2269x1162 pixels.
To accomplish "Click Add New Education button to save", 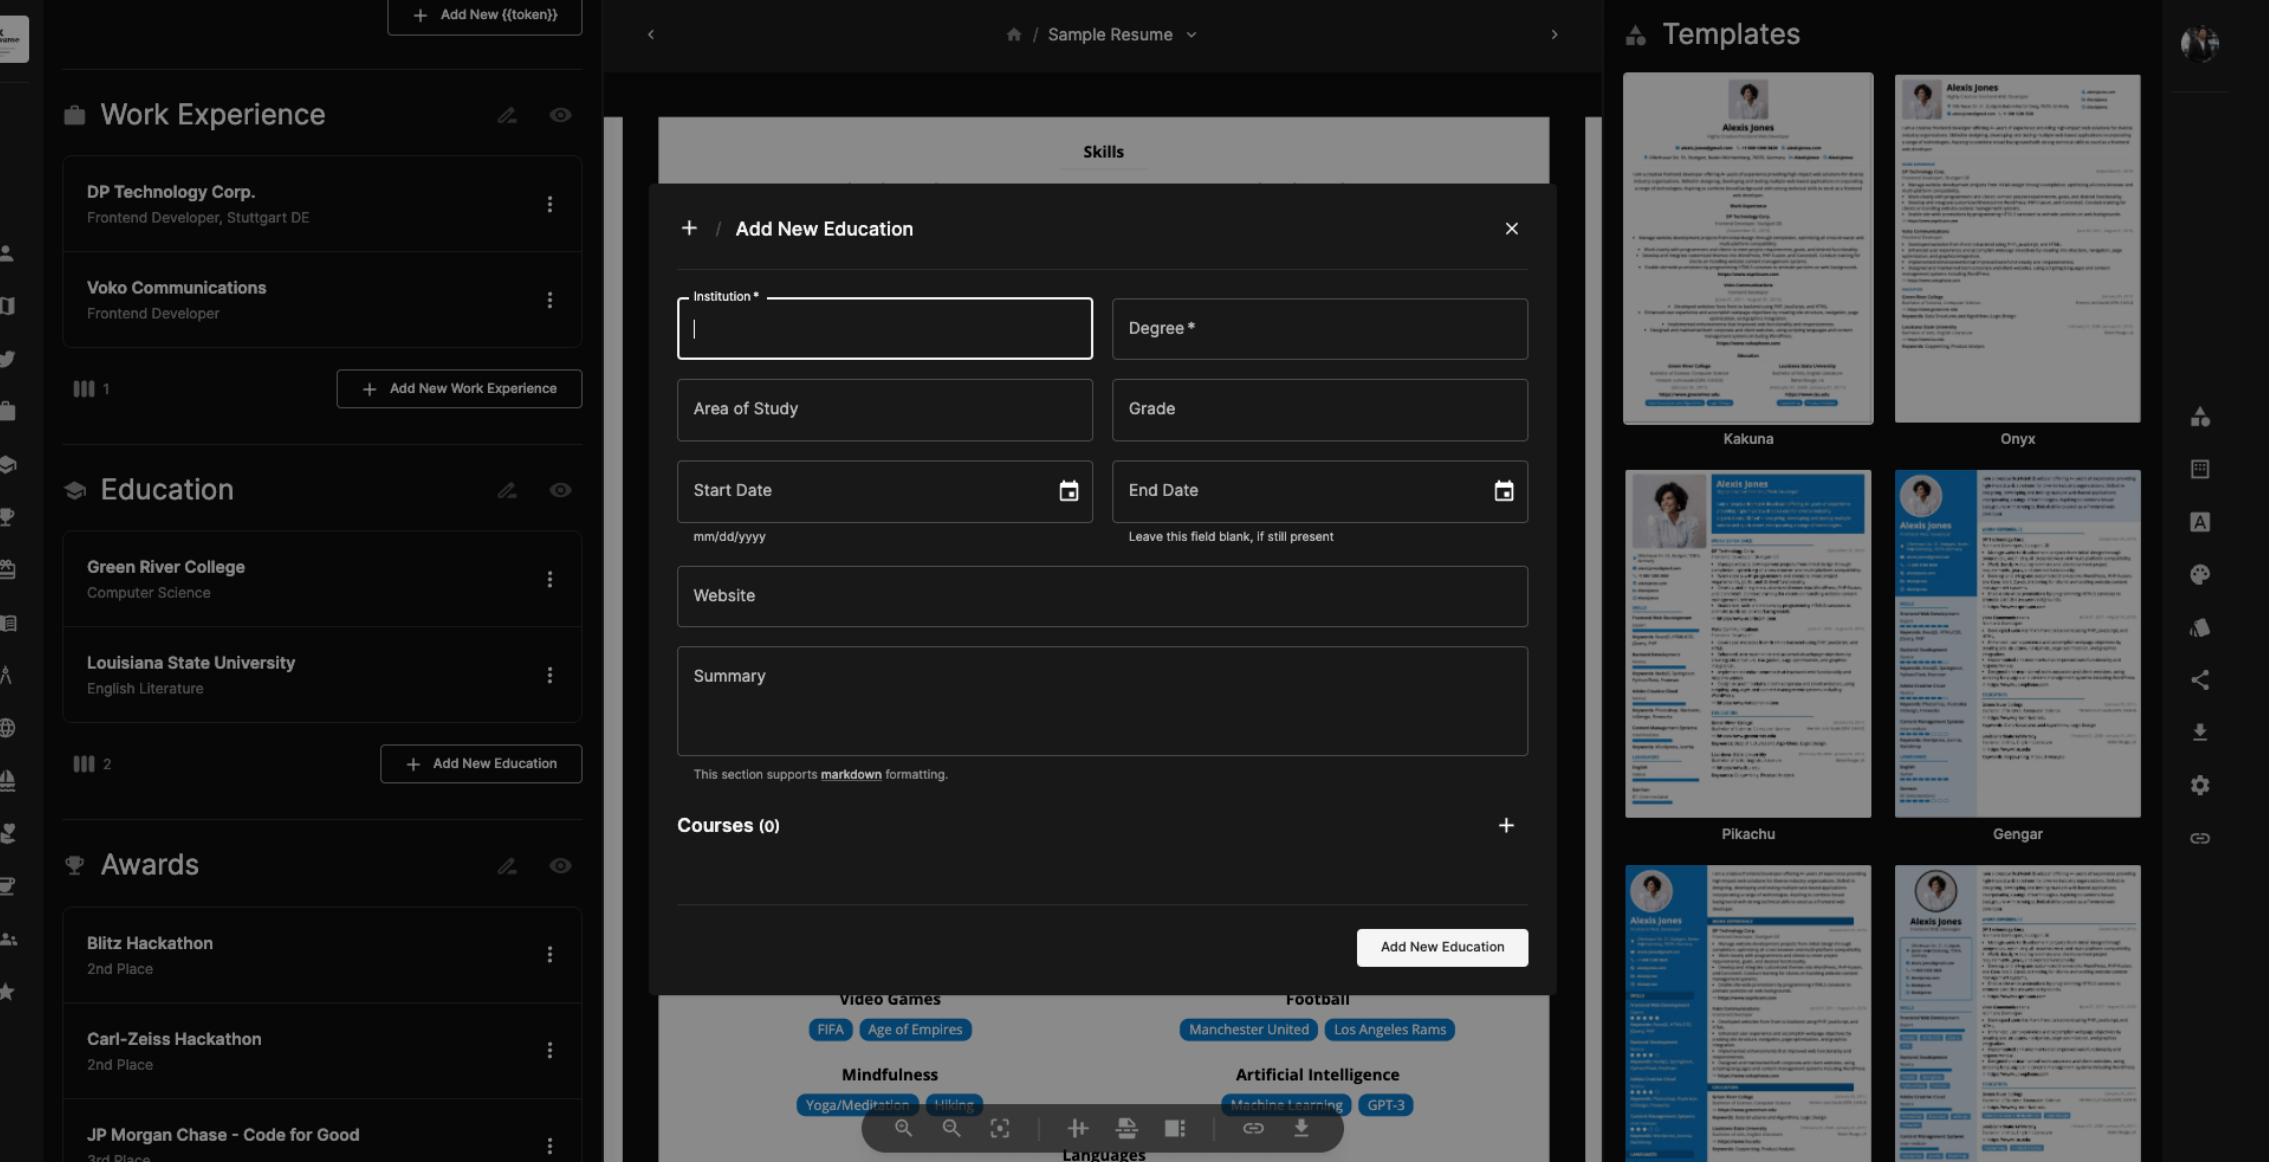I will 1442,947.
